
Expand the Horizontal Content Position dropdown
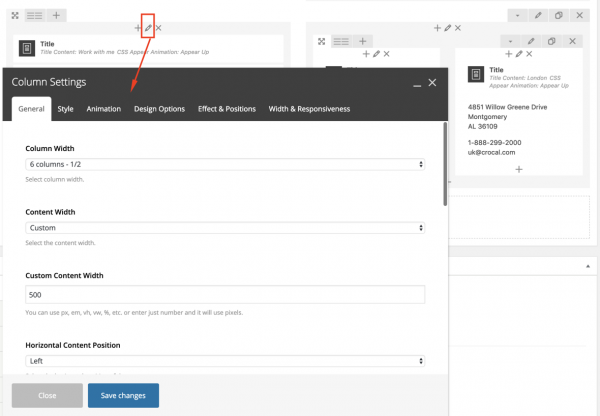click(225, 361)
